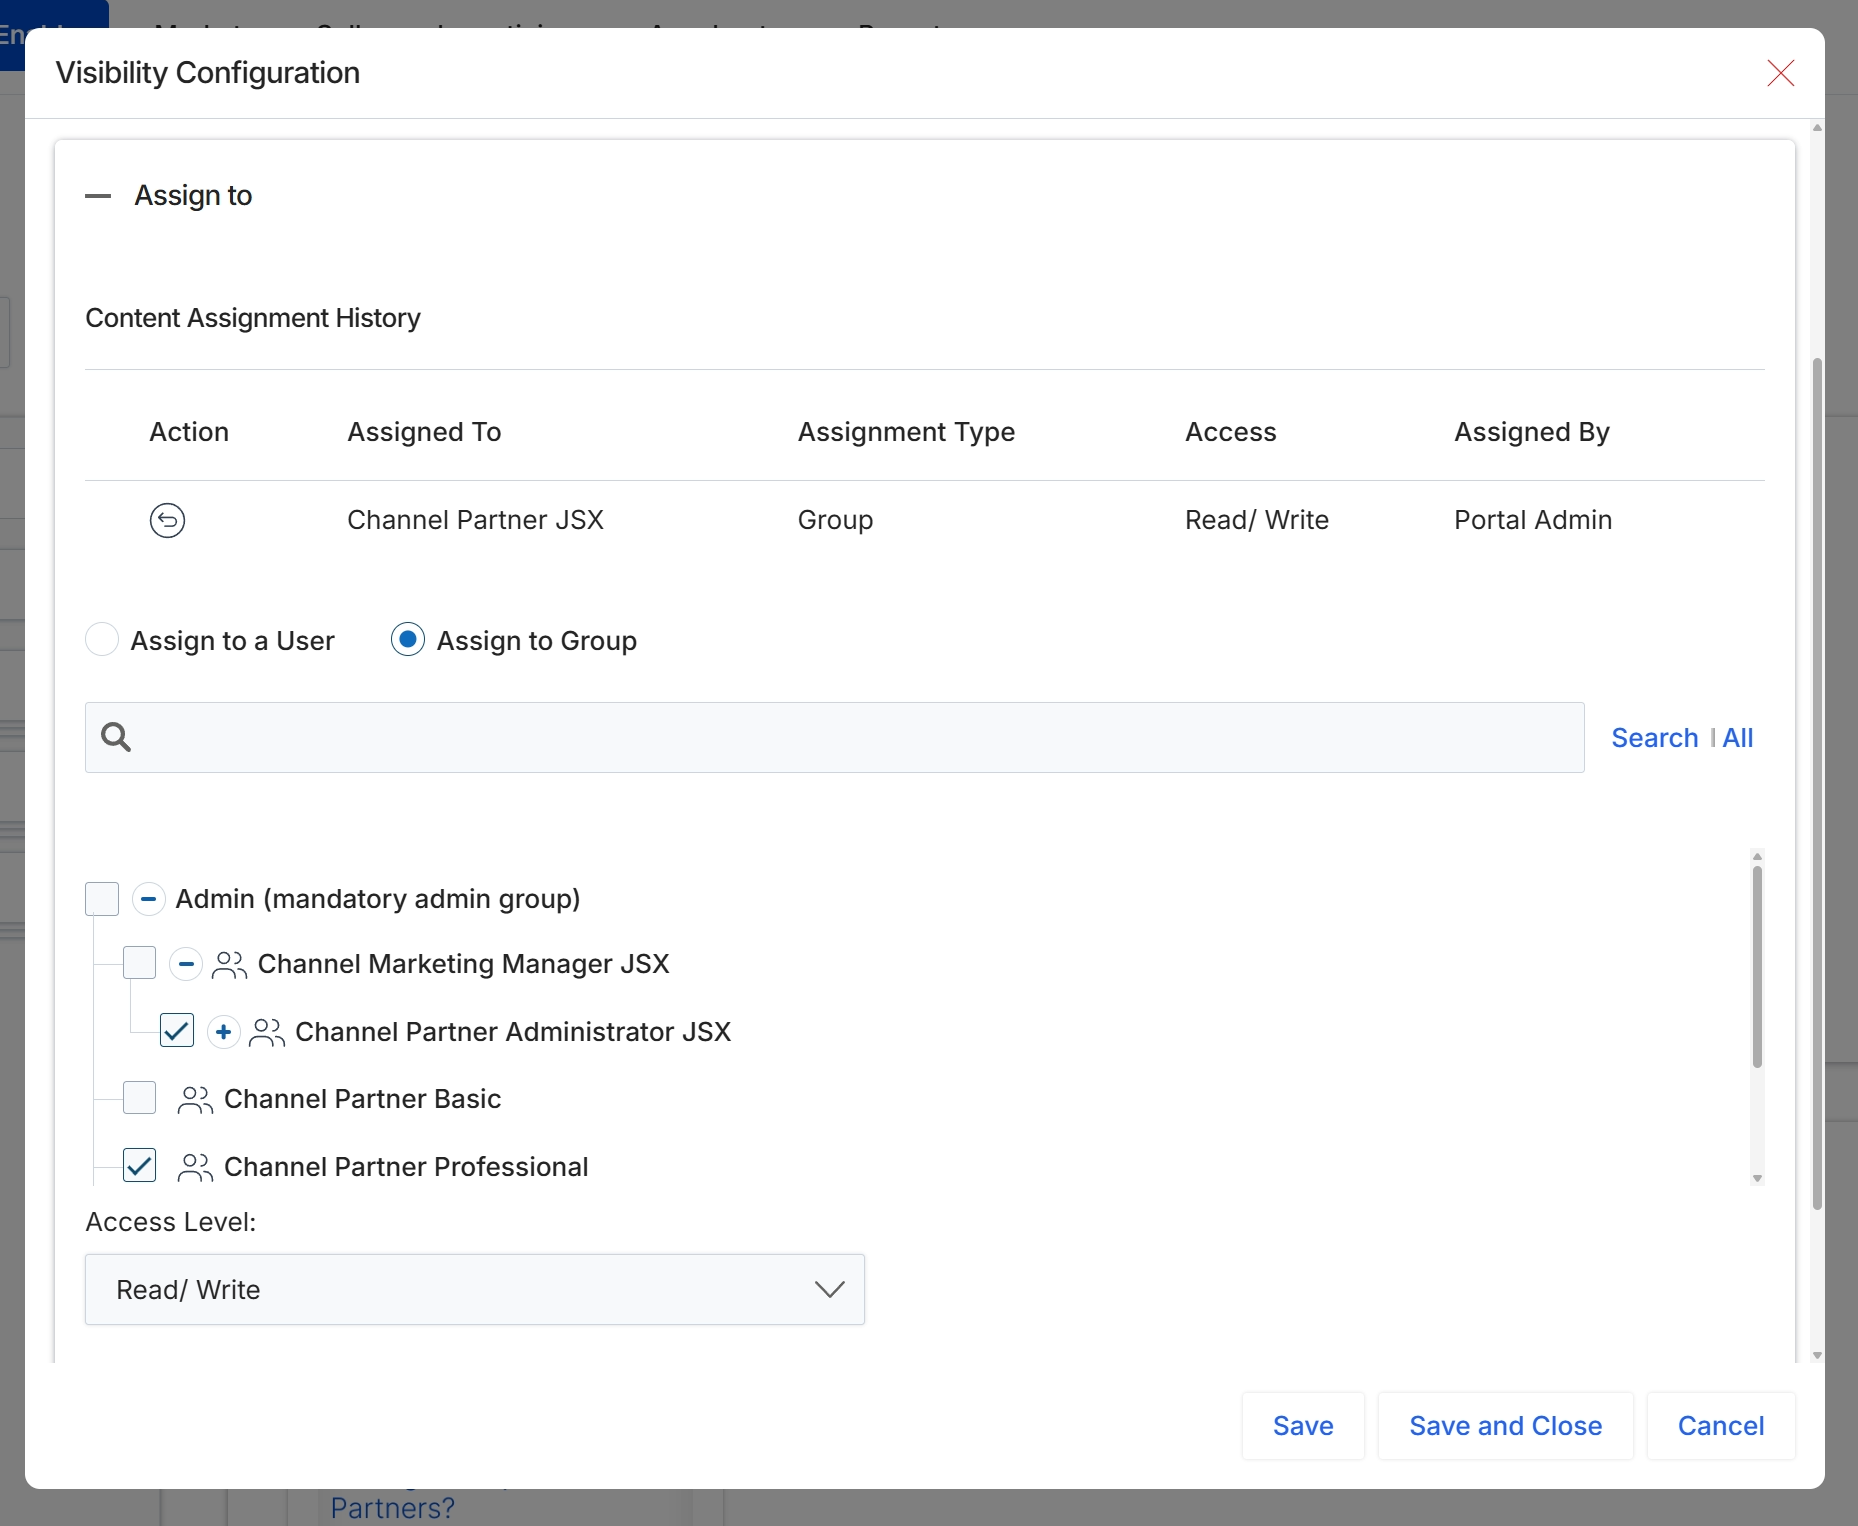The height and width of the screenshot is (1526, 1858).
Task: Select Assign to Group radio
Action: (x=408, y=639)
